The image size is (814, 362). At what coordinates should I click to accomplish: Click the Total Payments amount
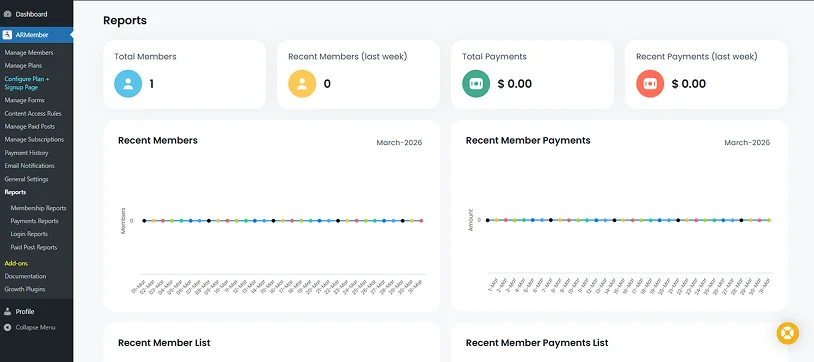point(514,84)
